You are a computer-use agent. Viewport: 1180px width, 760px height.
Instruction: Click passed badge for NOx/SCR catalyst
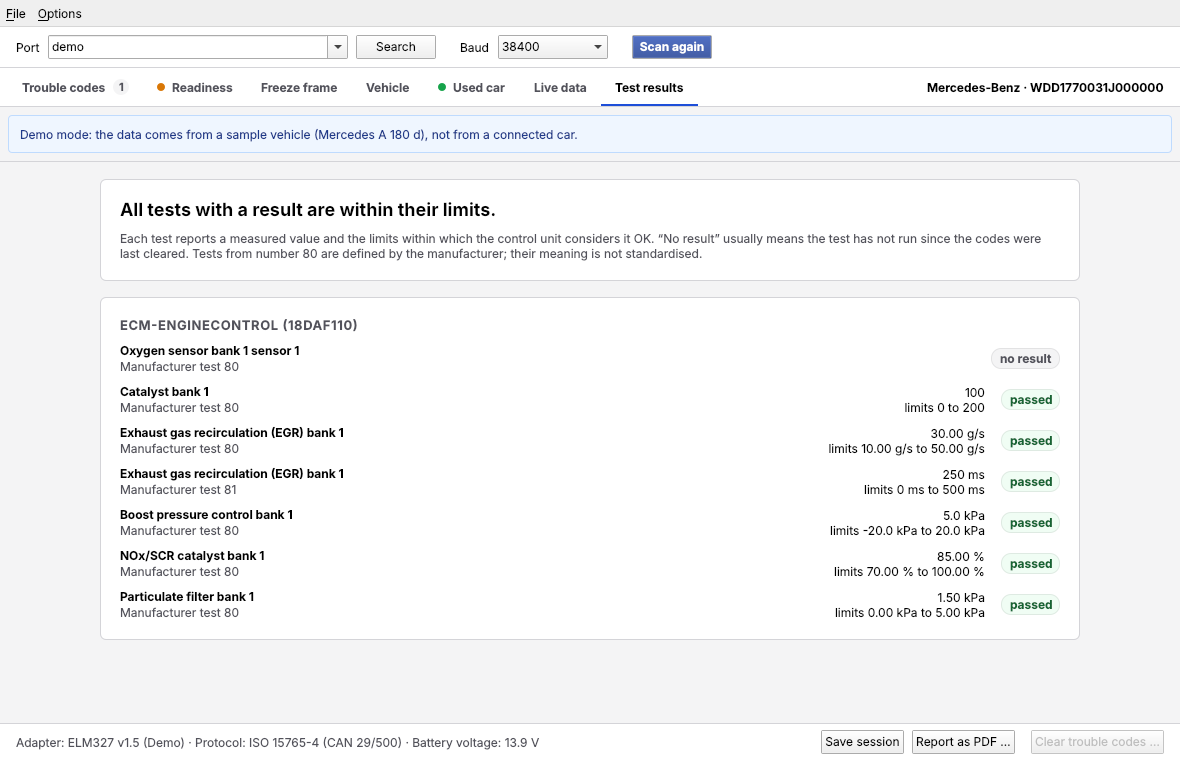click(x=1030, y=564)
